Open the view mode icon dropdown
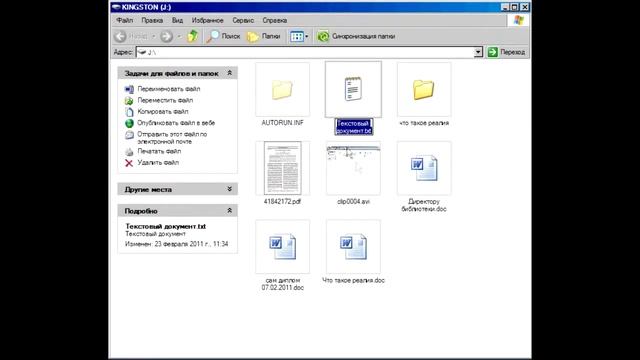This screenshot has height=360, width=640. 299,36
